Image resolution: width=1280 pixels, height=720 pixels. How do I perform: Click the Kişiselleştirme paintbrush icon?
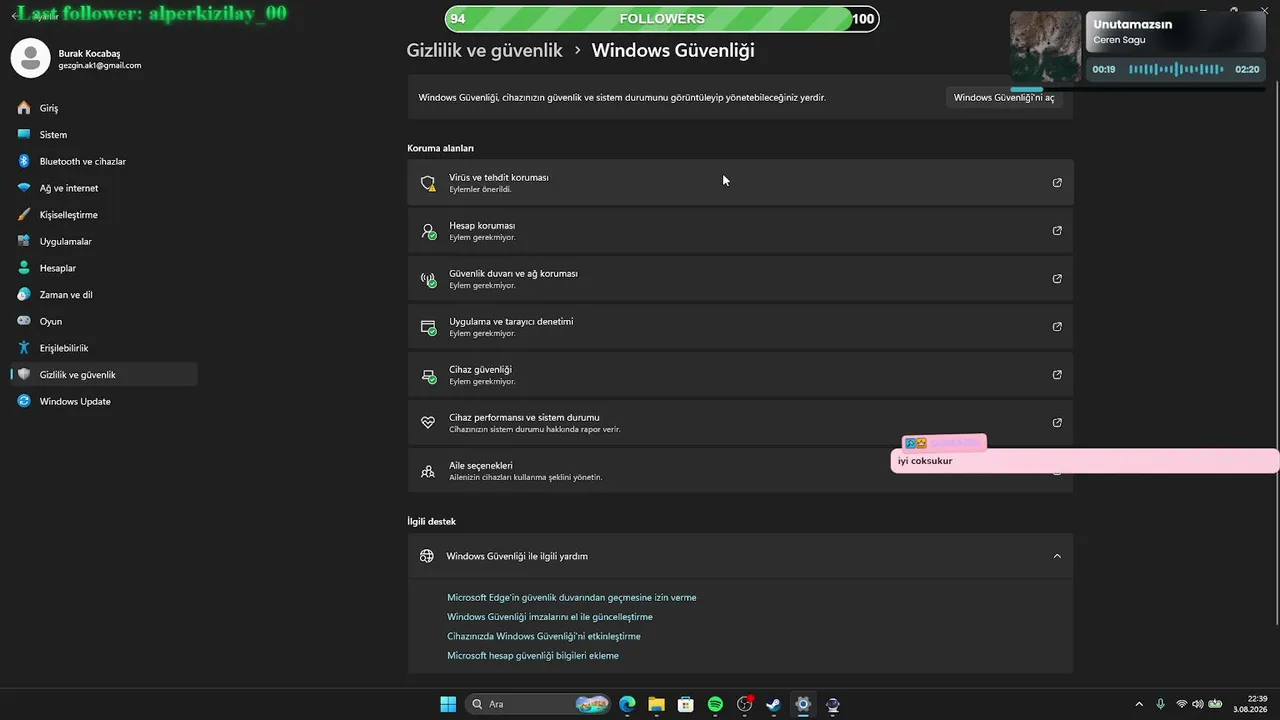[x=24, y=215]
